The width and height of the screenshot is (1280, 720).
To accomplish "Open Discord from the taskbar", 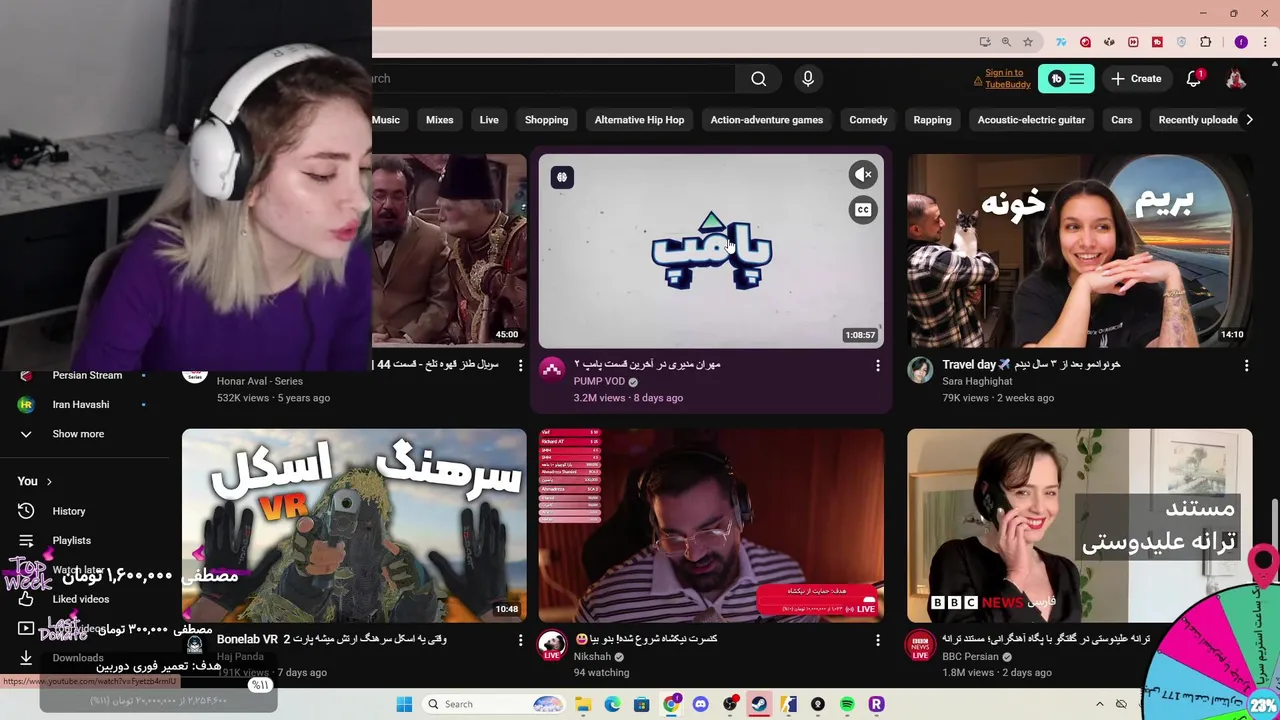I will (x=700, y=704).
